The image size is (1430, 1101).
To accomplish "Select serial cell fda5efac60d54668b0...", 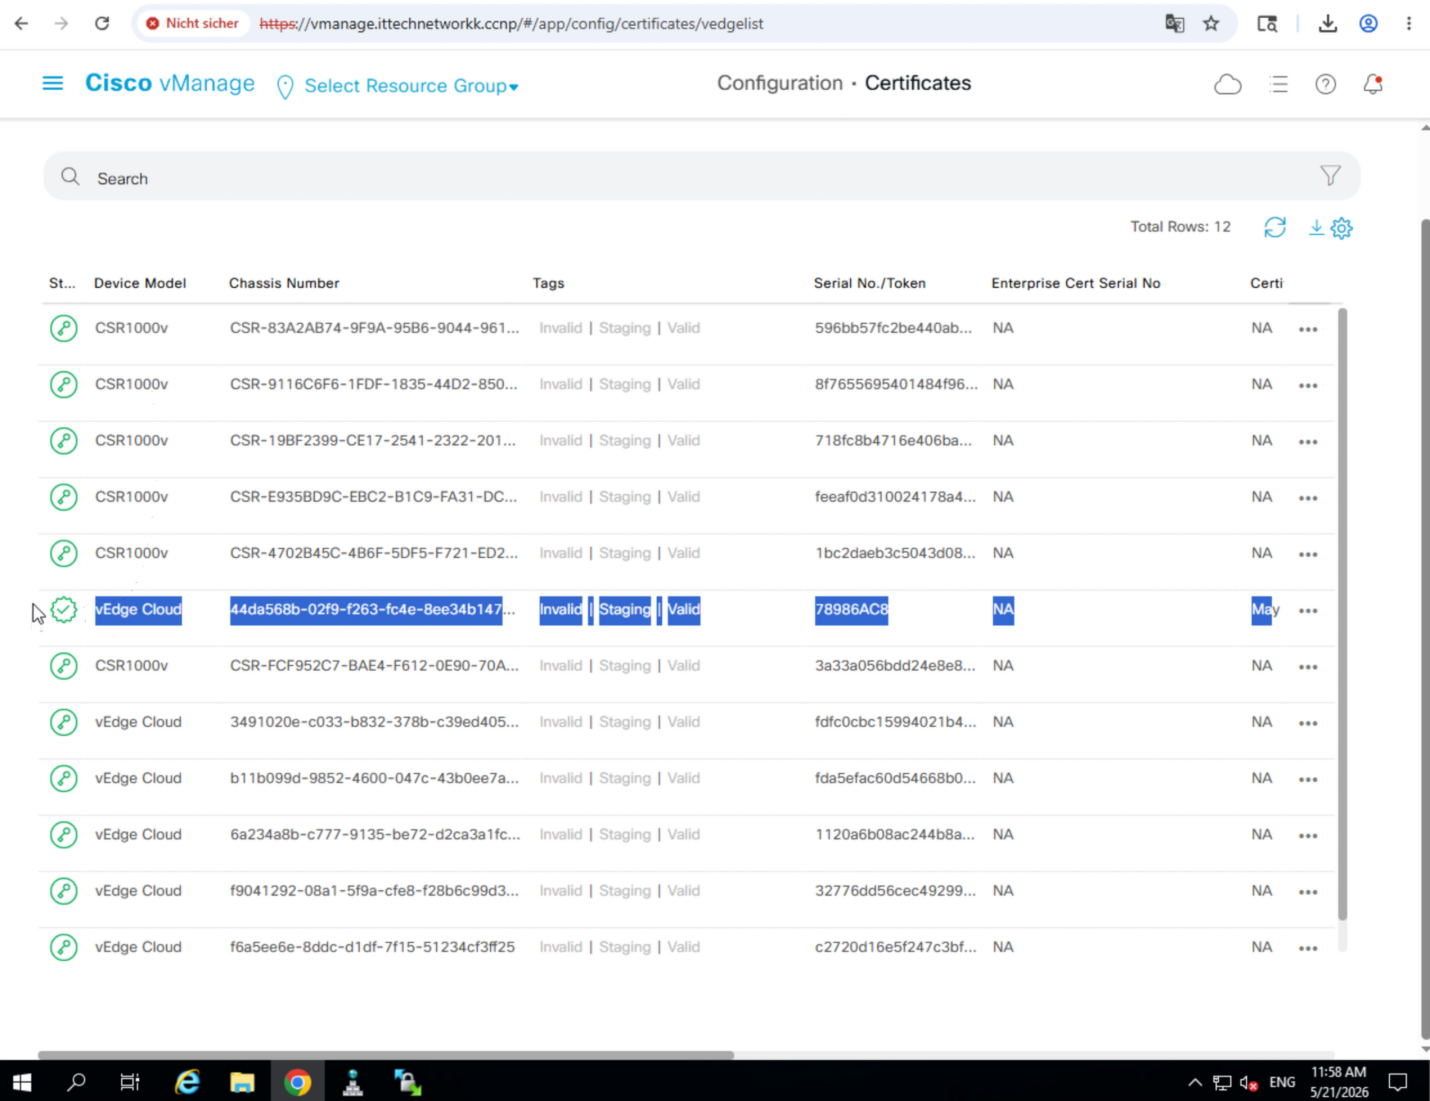I will point(895,778).
